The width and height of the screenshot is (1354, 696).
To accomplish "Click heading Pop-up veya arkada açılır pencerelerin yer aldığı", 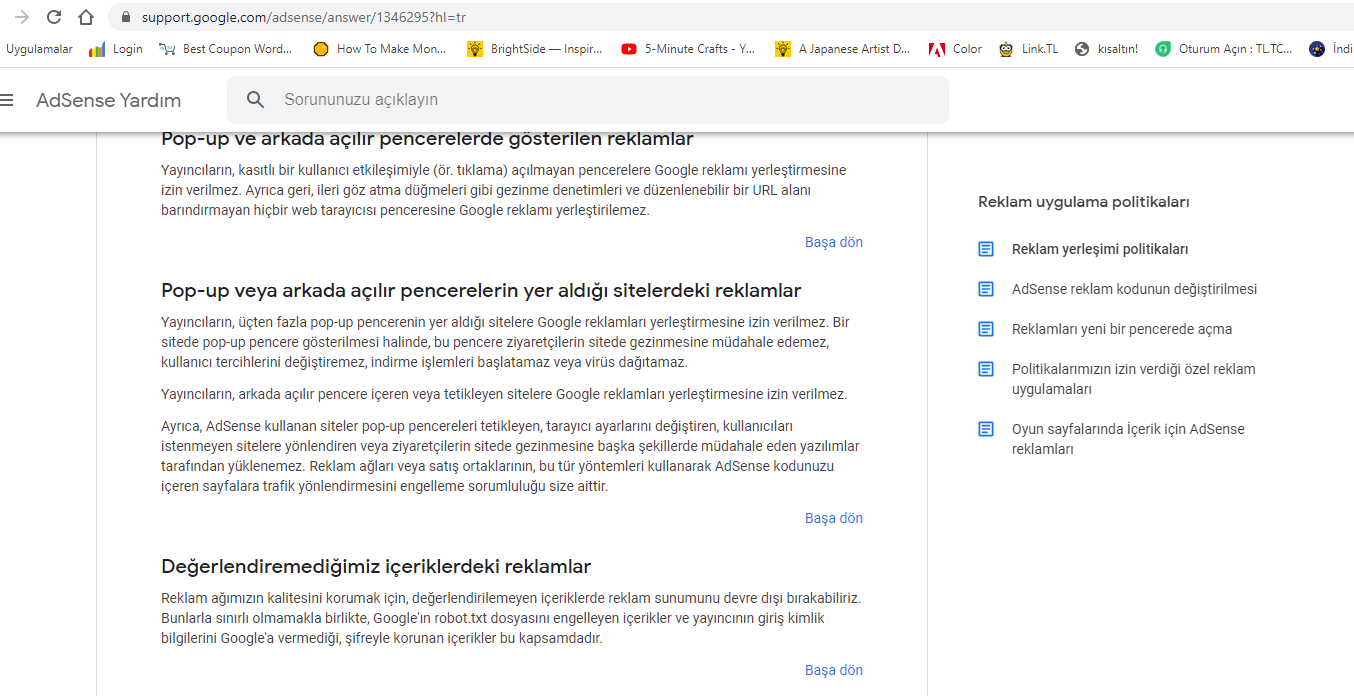I will (481, 290).
